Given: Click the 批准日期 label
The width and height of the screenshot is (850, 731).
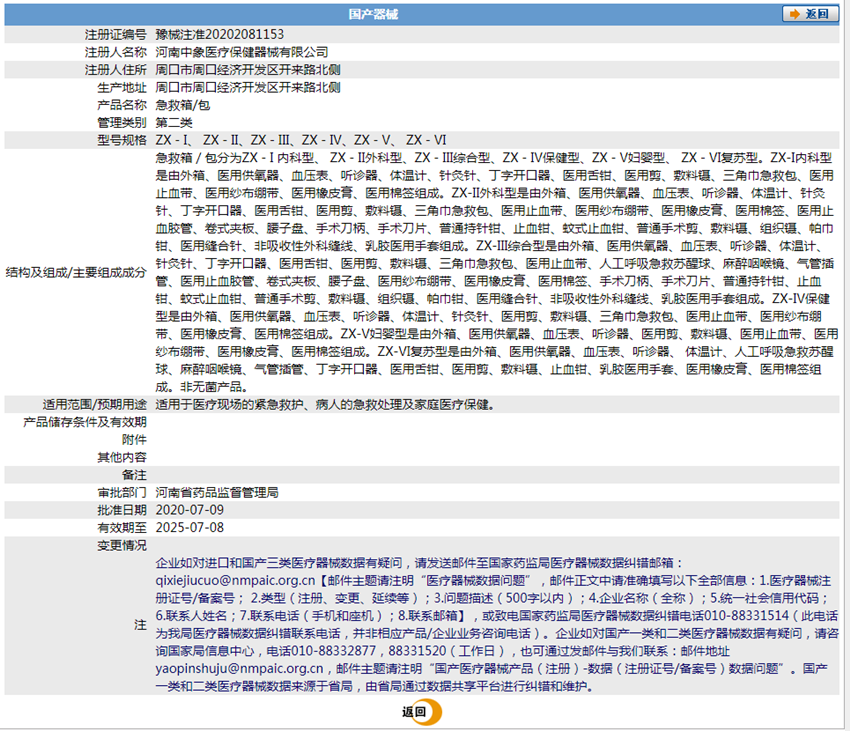Looking at the screenshot, I should (x=122, y=510).
